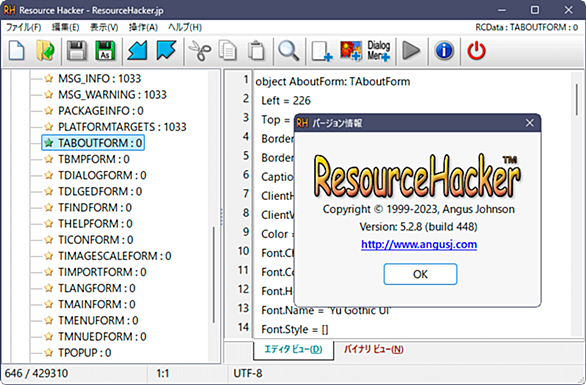Open the 操作(A) menu
The image size is (586, 385).
click(x=143, y=27)
